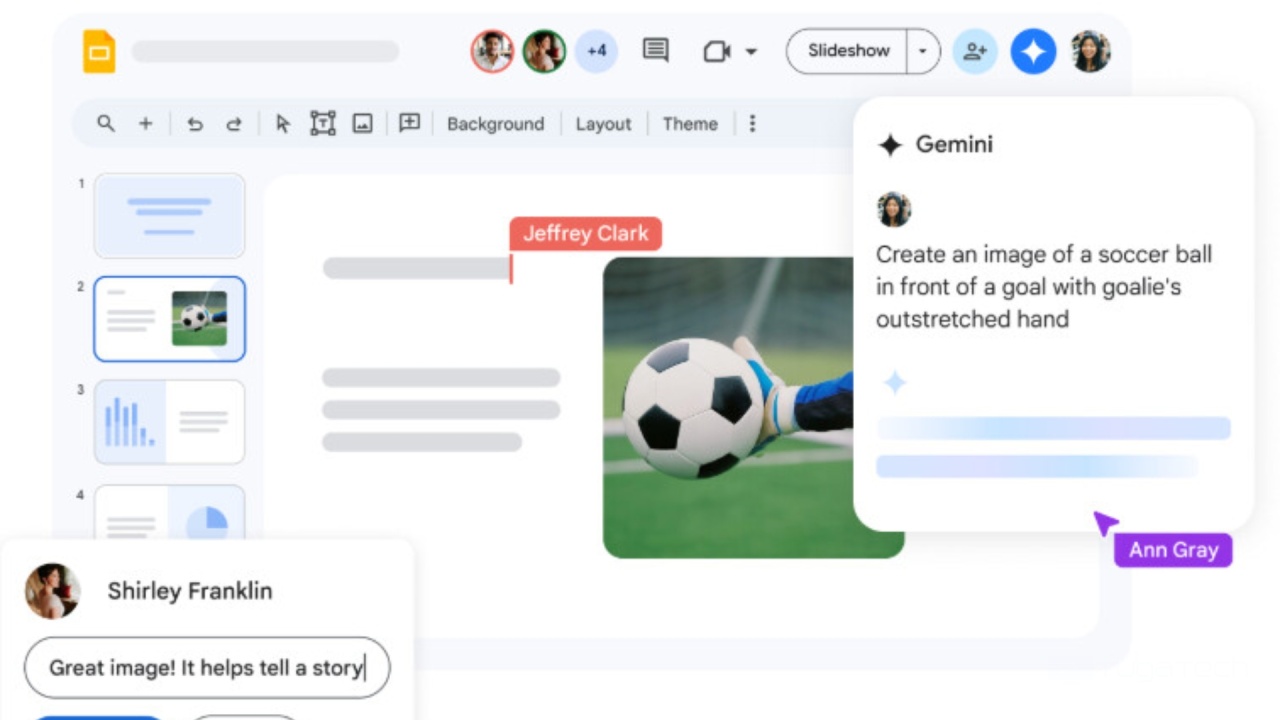Undo the last action
The width and height of the screenshot is (1280, 720).
(195, 124)
